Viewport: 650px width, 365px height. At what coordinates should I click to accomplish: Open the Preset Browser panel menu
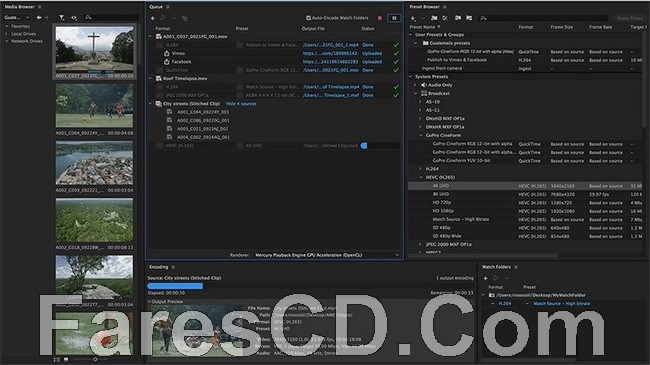[x=445, y=7]
